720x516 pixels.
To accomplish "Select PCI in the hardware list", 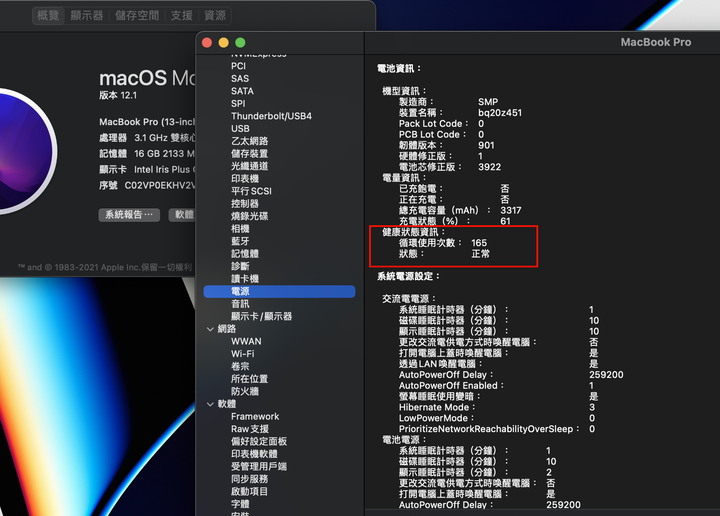I will (238, 66).
